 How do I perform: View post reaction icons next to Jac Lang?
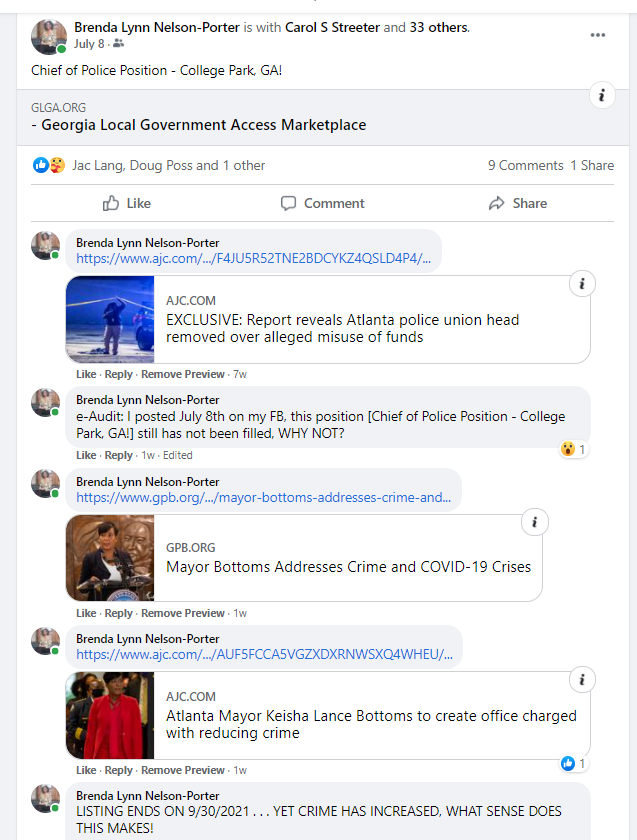(49, 165)
